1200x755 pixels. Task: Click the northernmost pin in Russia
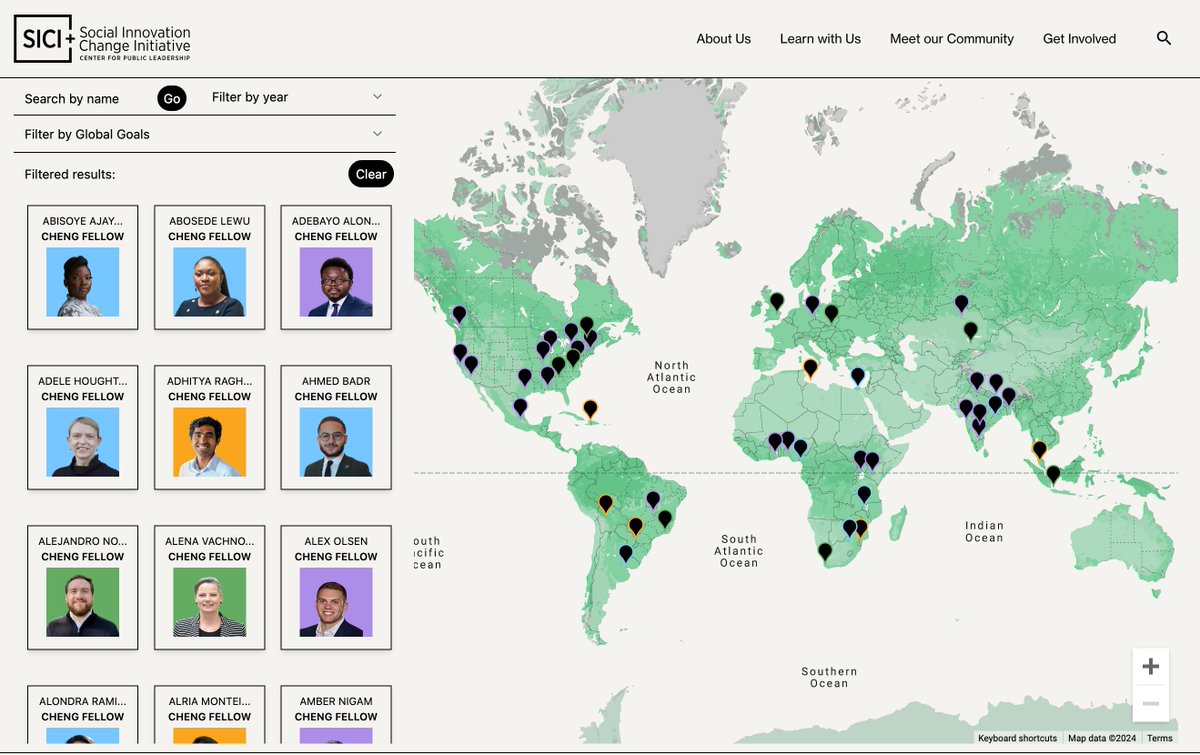click(961, 302)
